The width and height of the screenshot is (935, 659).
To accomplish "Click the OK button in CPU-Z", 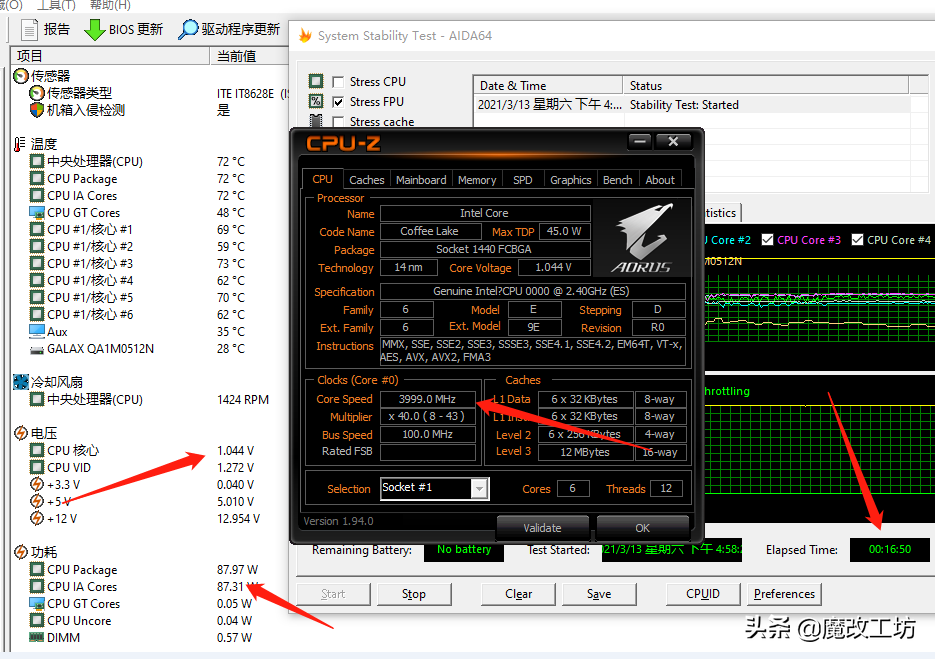I will (643, 528).
